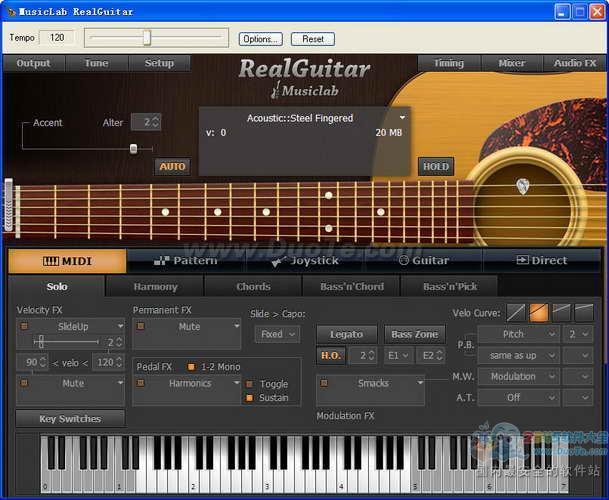Open the pitch bend range 2 dropdown

point(578,334)
